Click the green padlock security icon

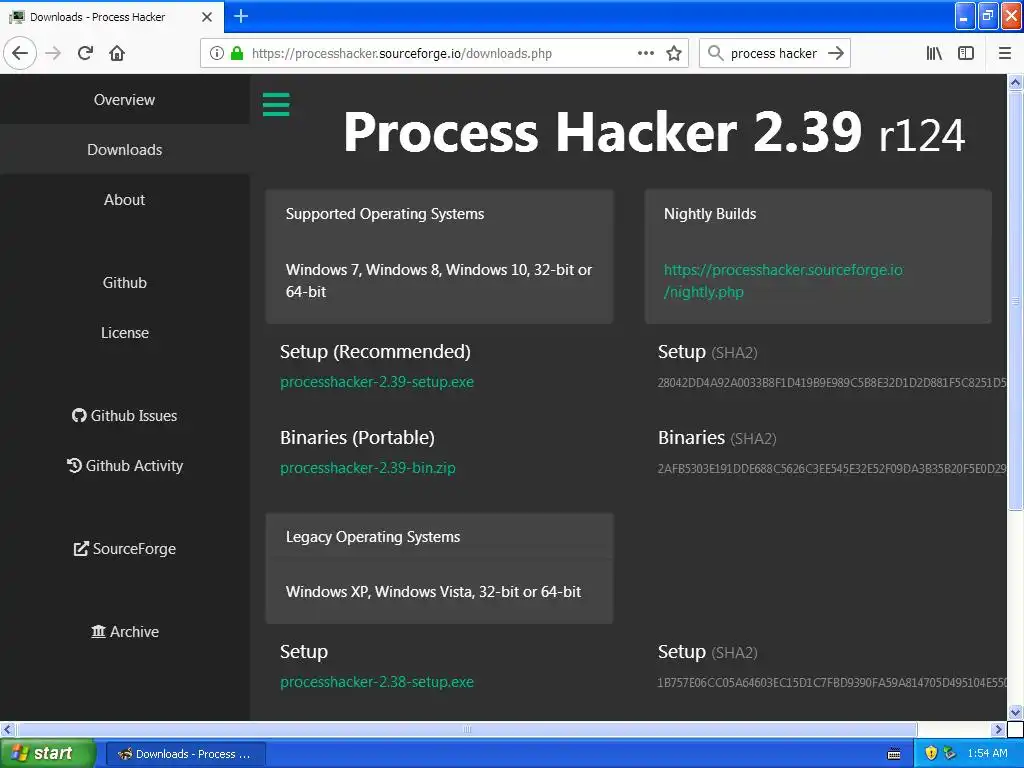coord(237,53)
